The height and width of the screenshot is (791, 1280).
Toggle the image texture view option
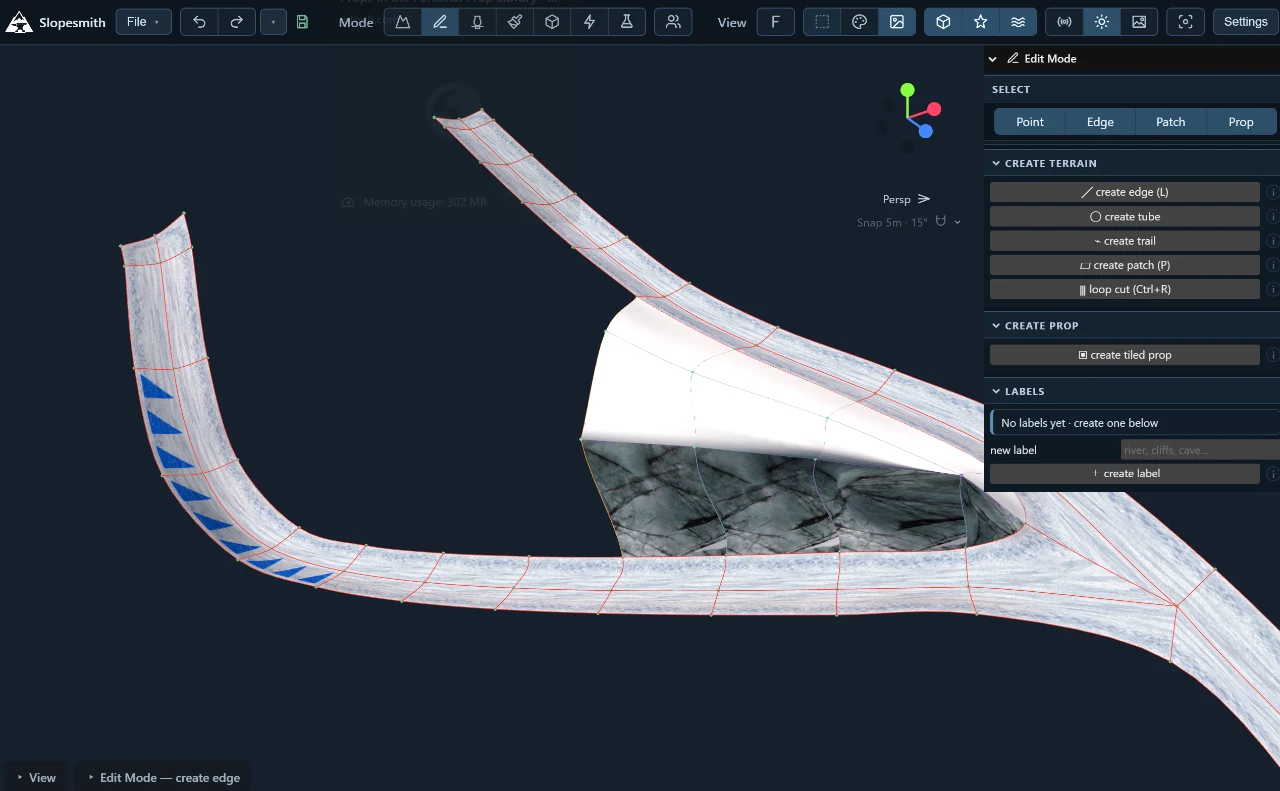click(897, 22)
